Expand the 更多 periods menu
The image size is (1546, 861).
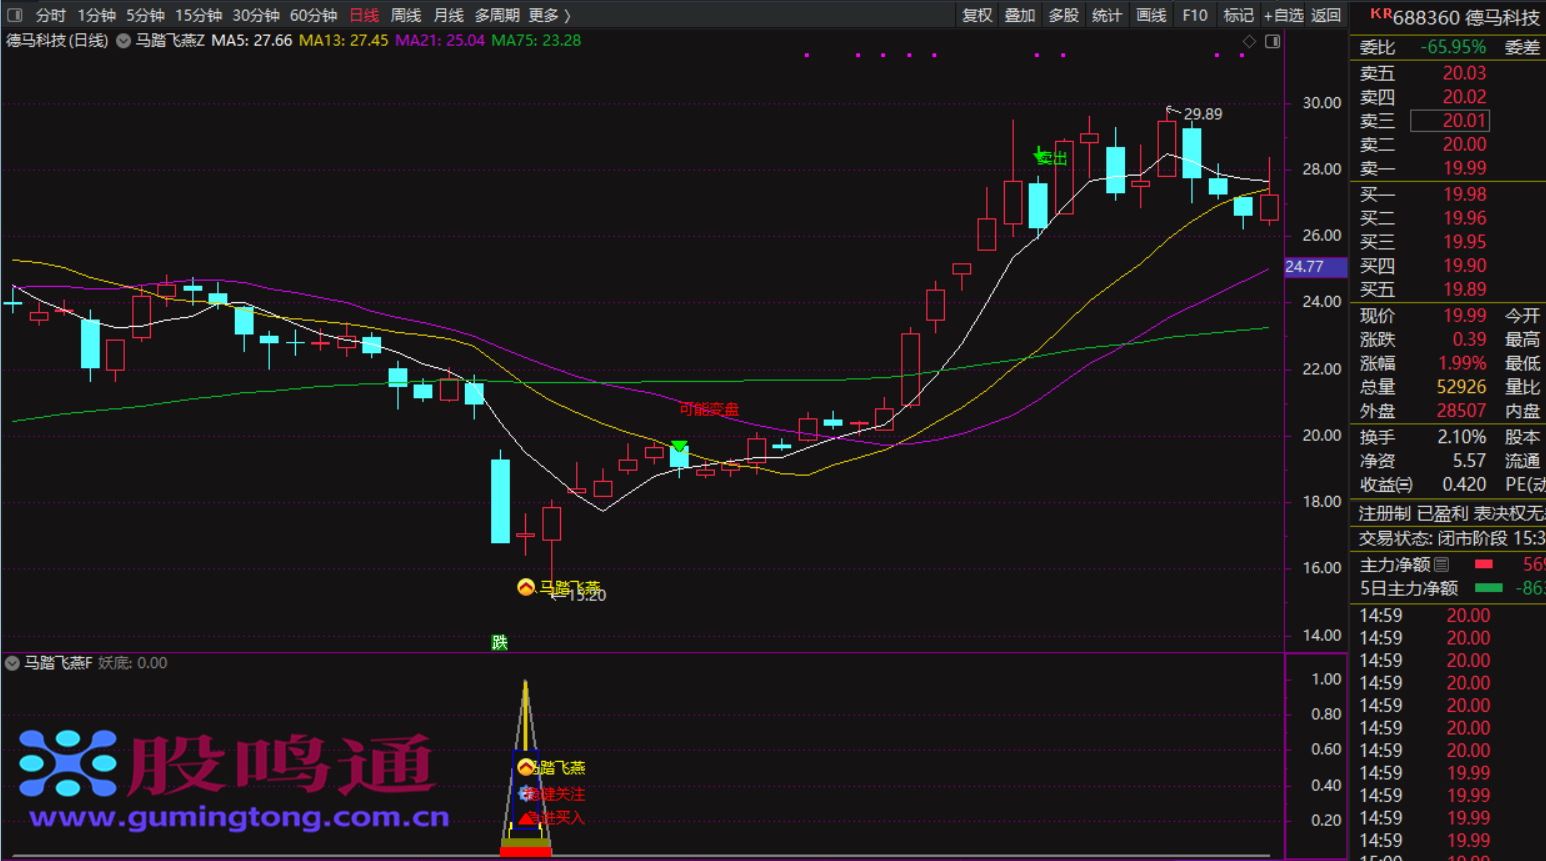click(549, 15)
